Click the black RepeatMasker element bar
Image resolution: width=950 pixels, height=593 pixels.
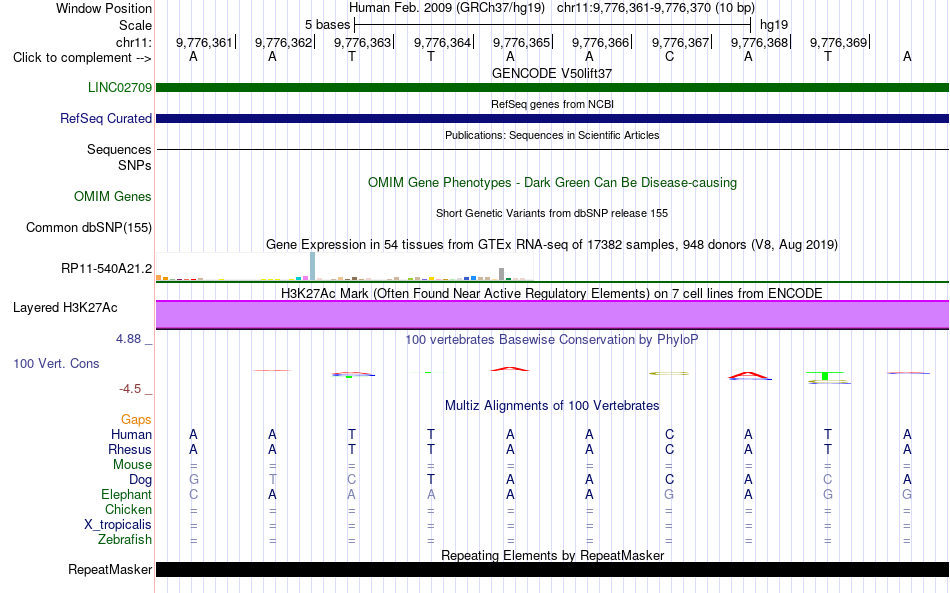click(553, 569)
